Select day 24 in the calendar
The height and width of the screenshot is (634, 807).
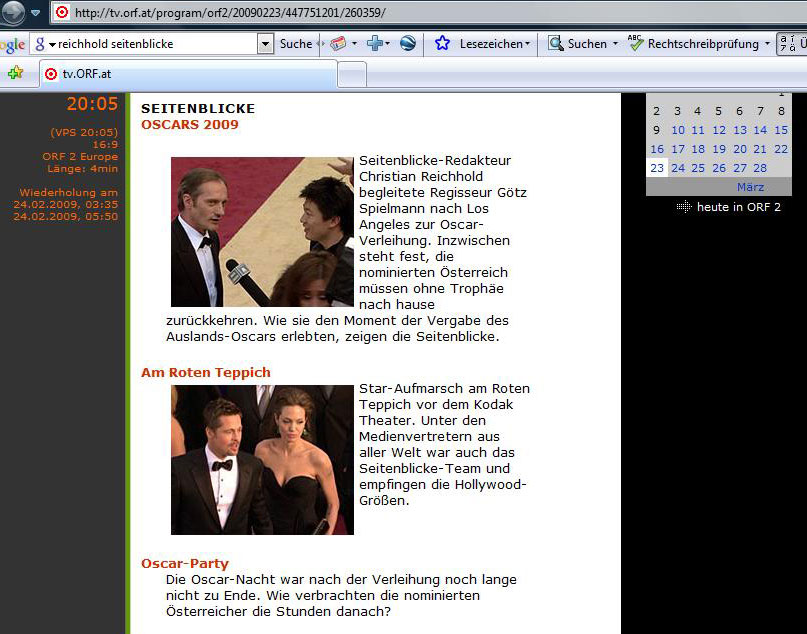(x=678, y=168)
